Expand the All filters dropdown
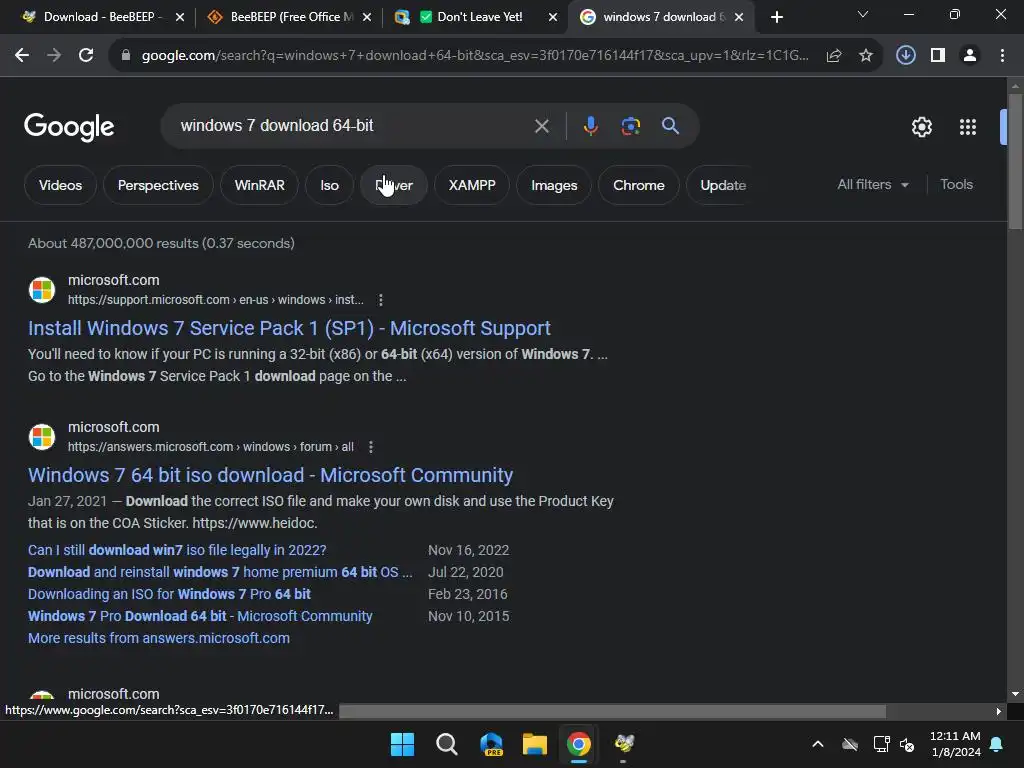This screenshot has height=768, width=1024. click(x=872, y=185)
